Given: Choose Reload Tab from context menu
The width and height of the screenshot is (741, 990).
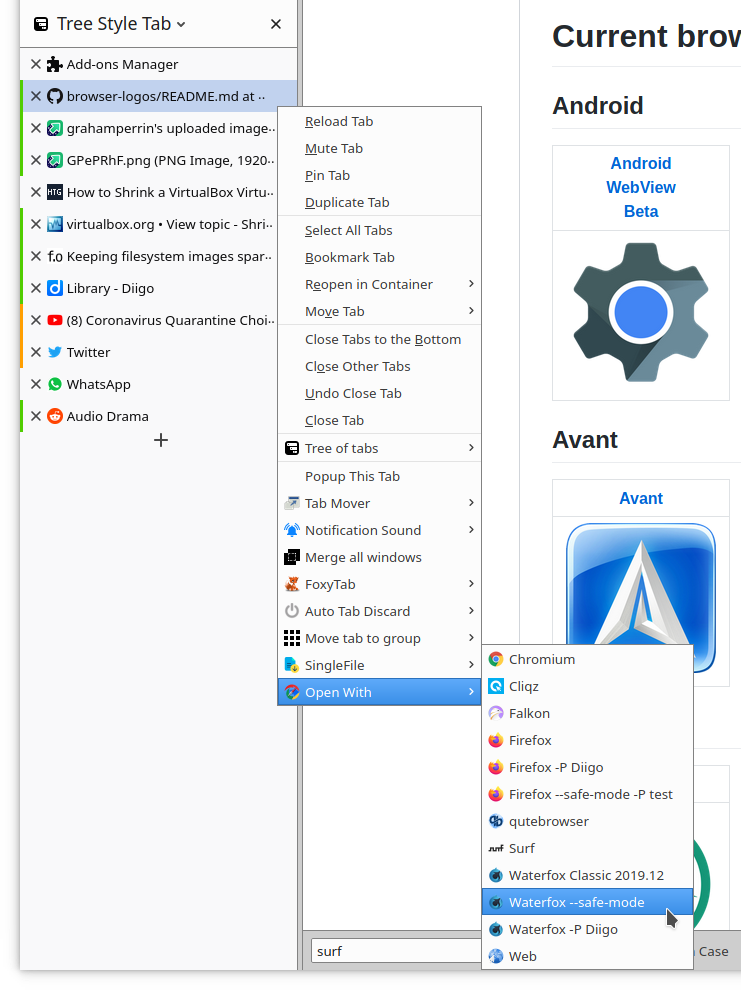Looking at the screenshot, I should (x=379, y=121).
